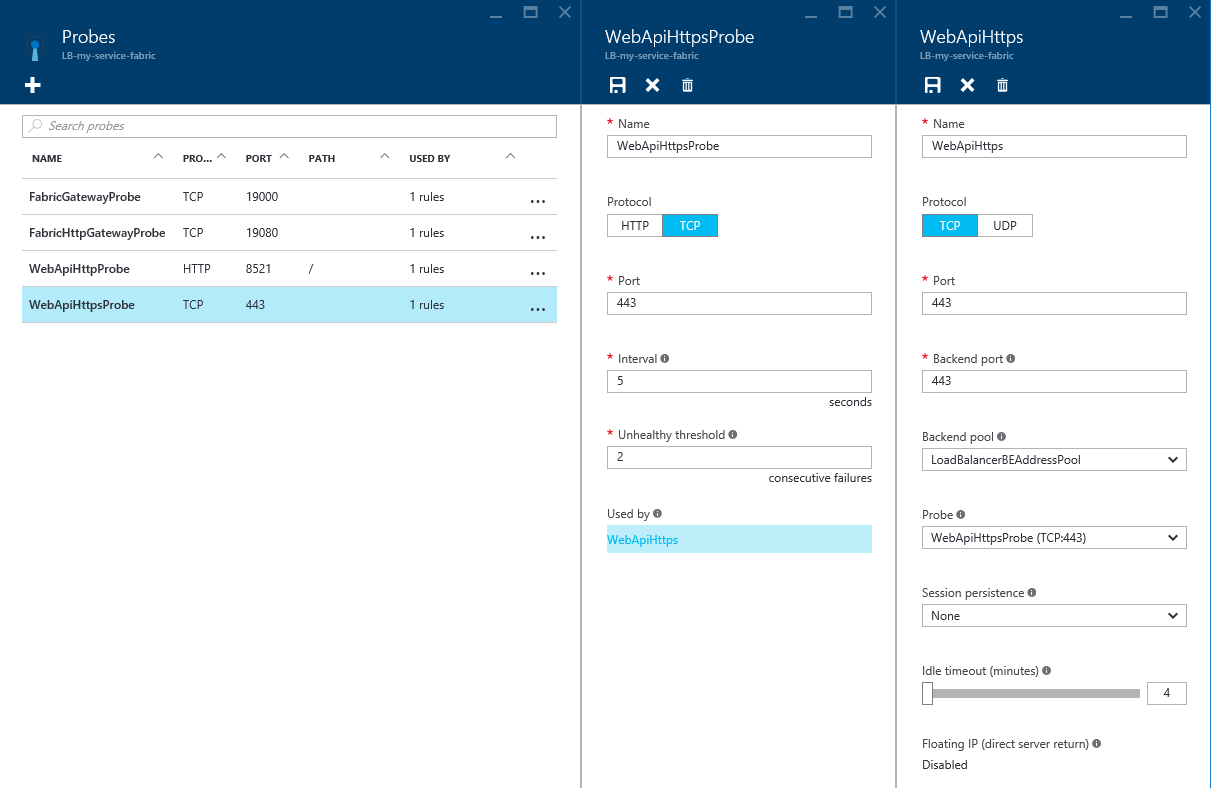Switch probe protocol to HTTP
Viewport: 1211px width, 788px height.
(x=634, y=225)
